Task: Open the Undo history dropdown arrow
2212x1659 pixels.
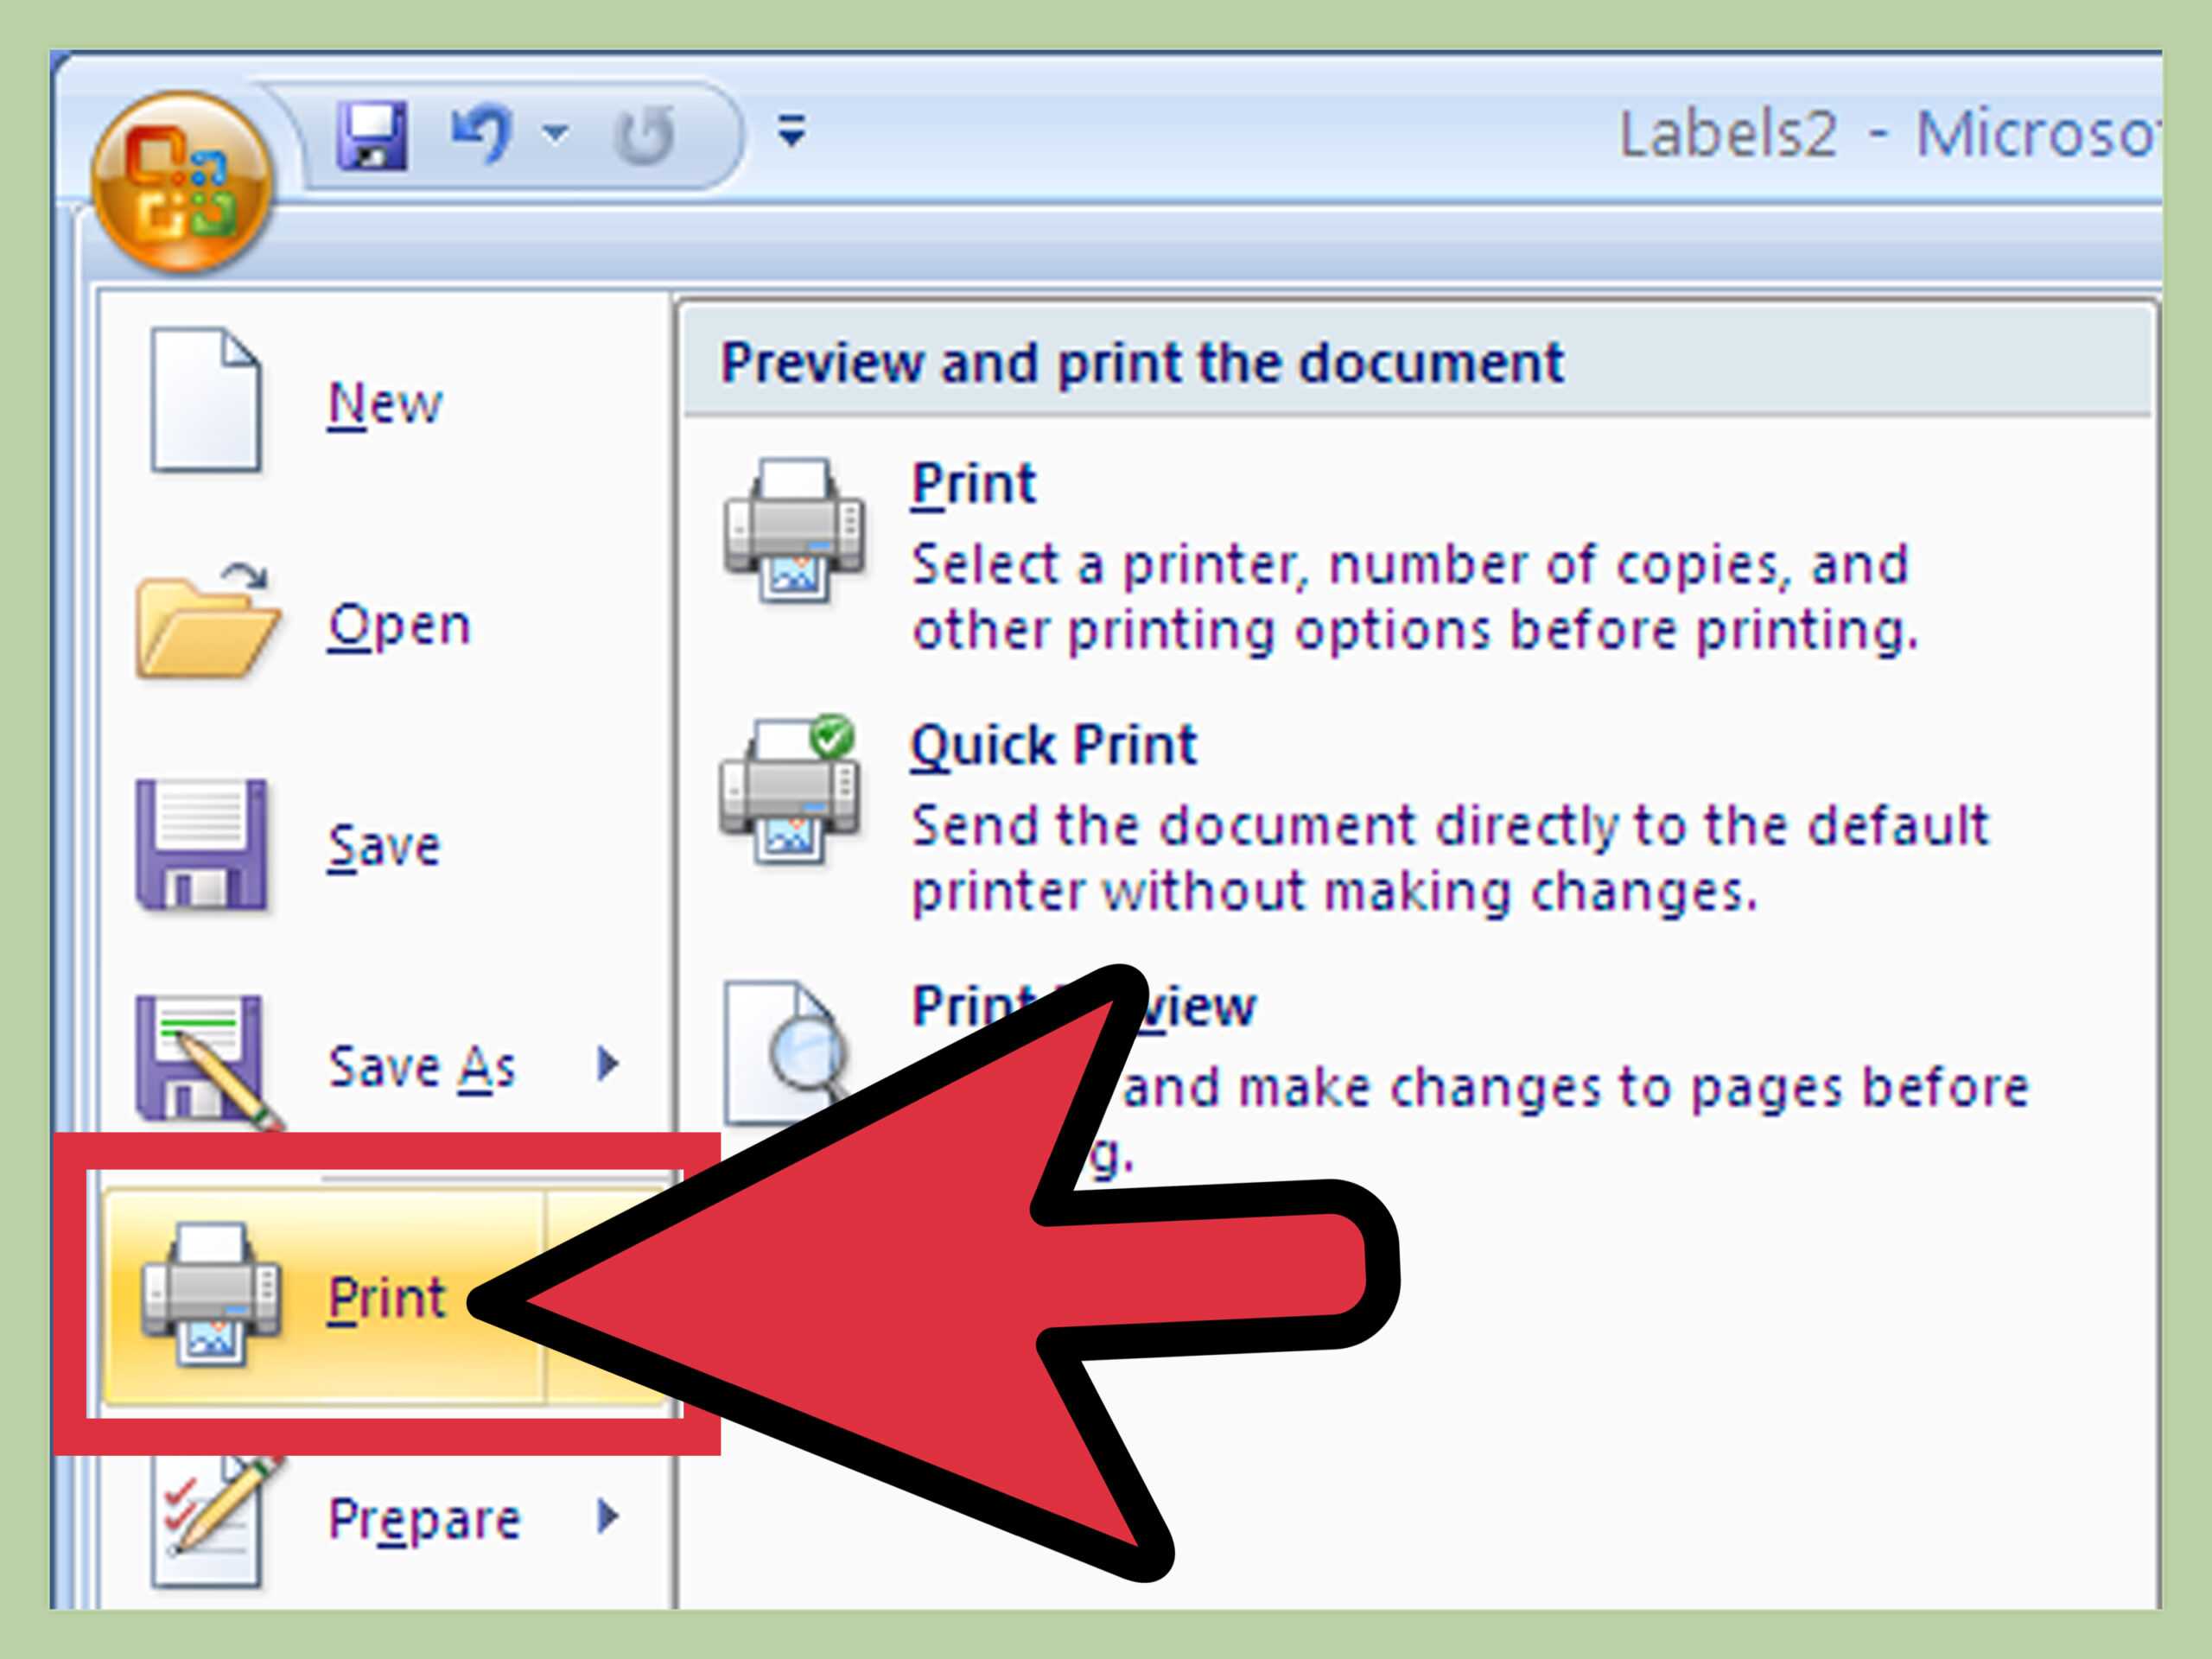Action: click(556, 132)
